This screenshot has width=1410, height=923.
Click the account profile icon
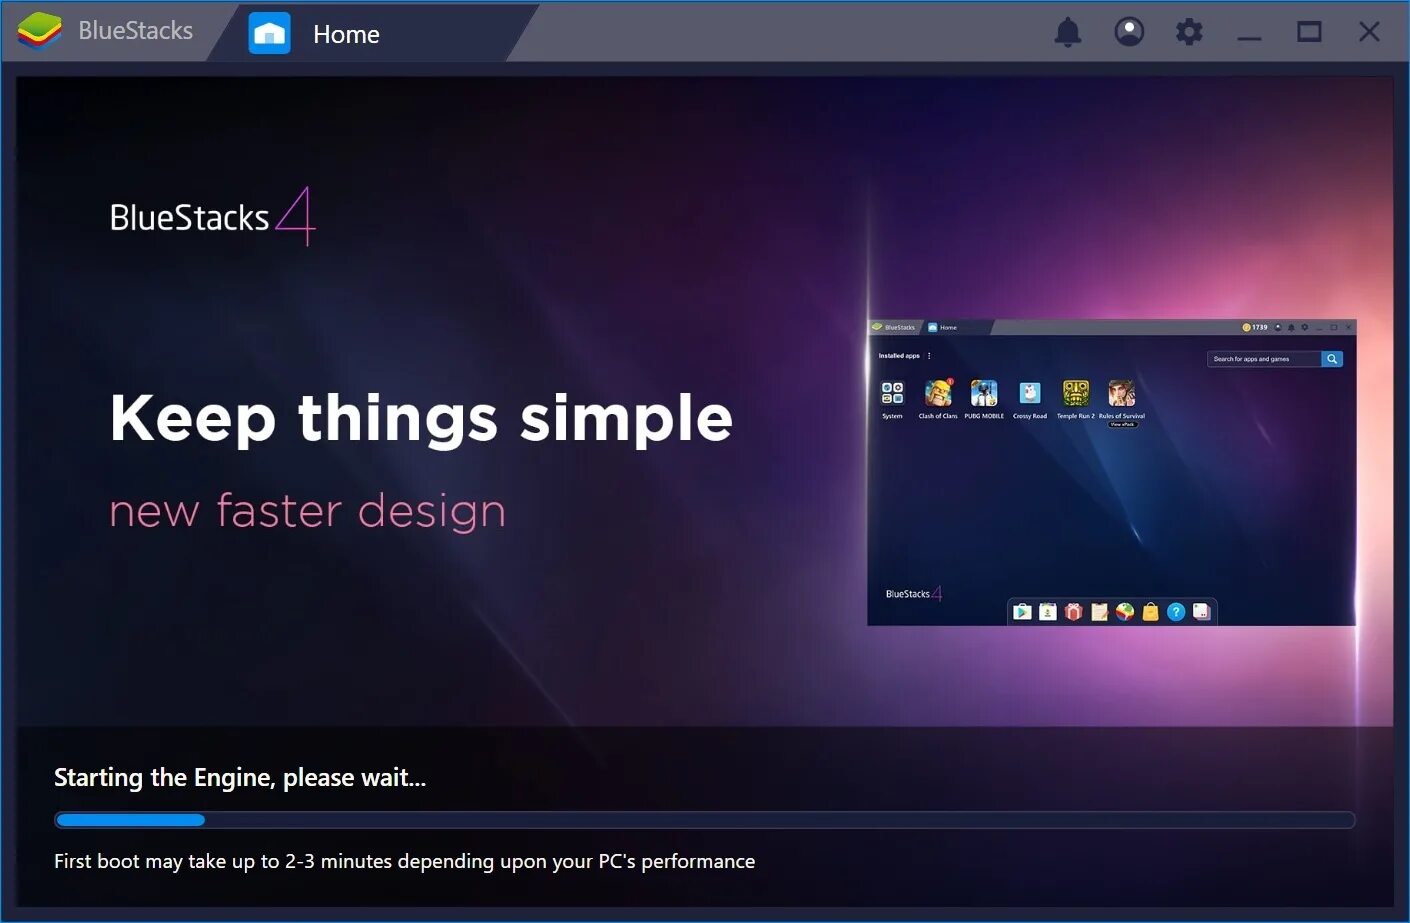click(x=1130, y=31)
